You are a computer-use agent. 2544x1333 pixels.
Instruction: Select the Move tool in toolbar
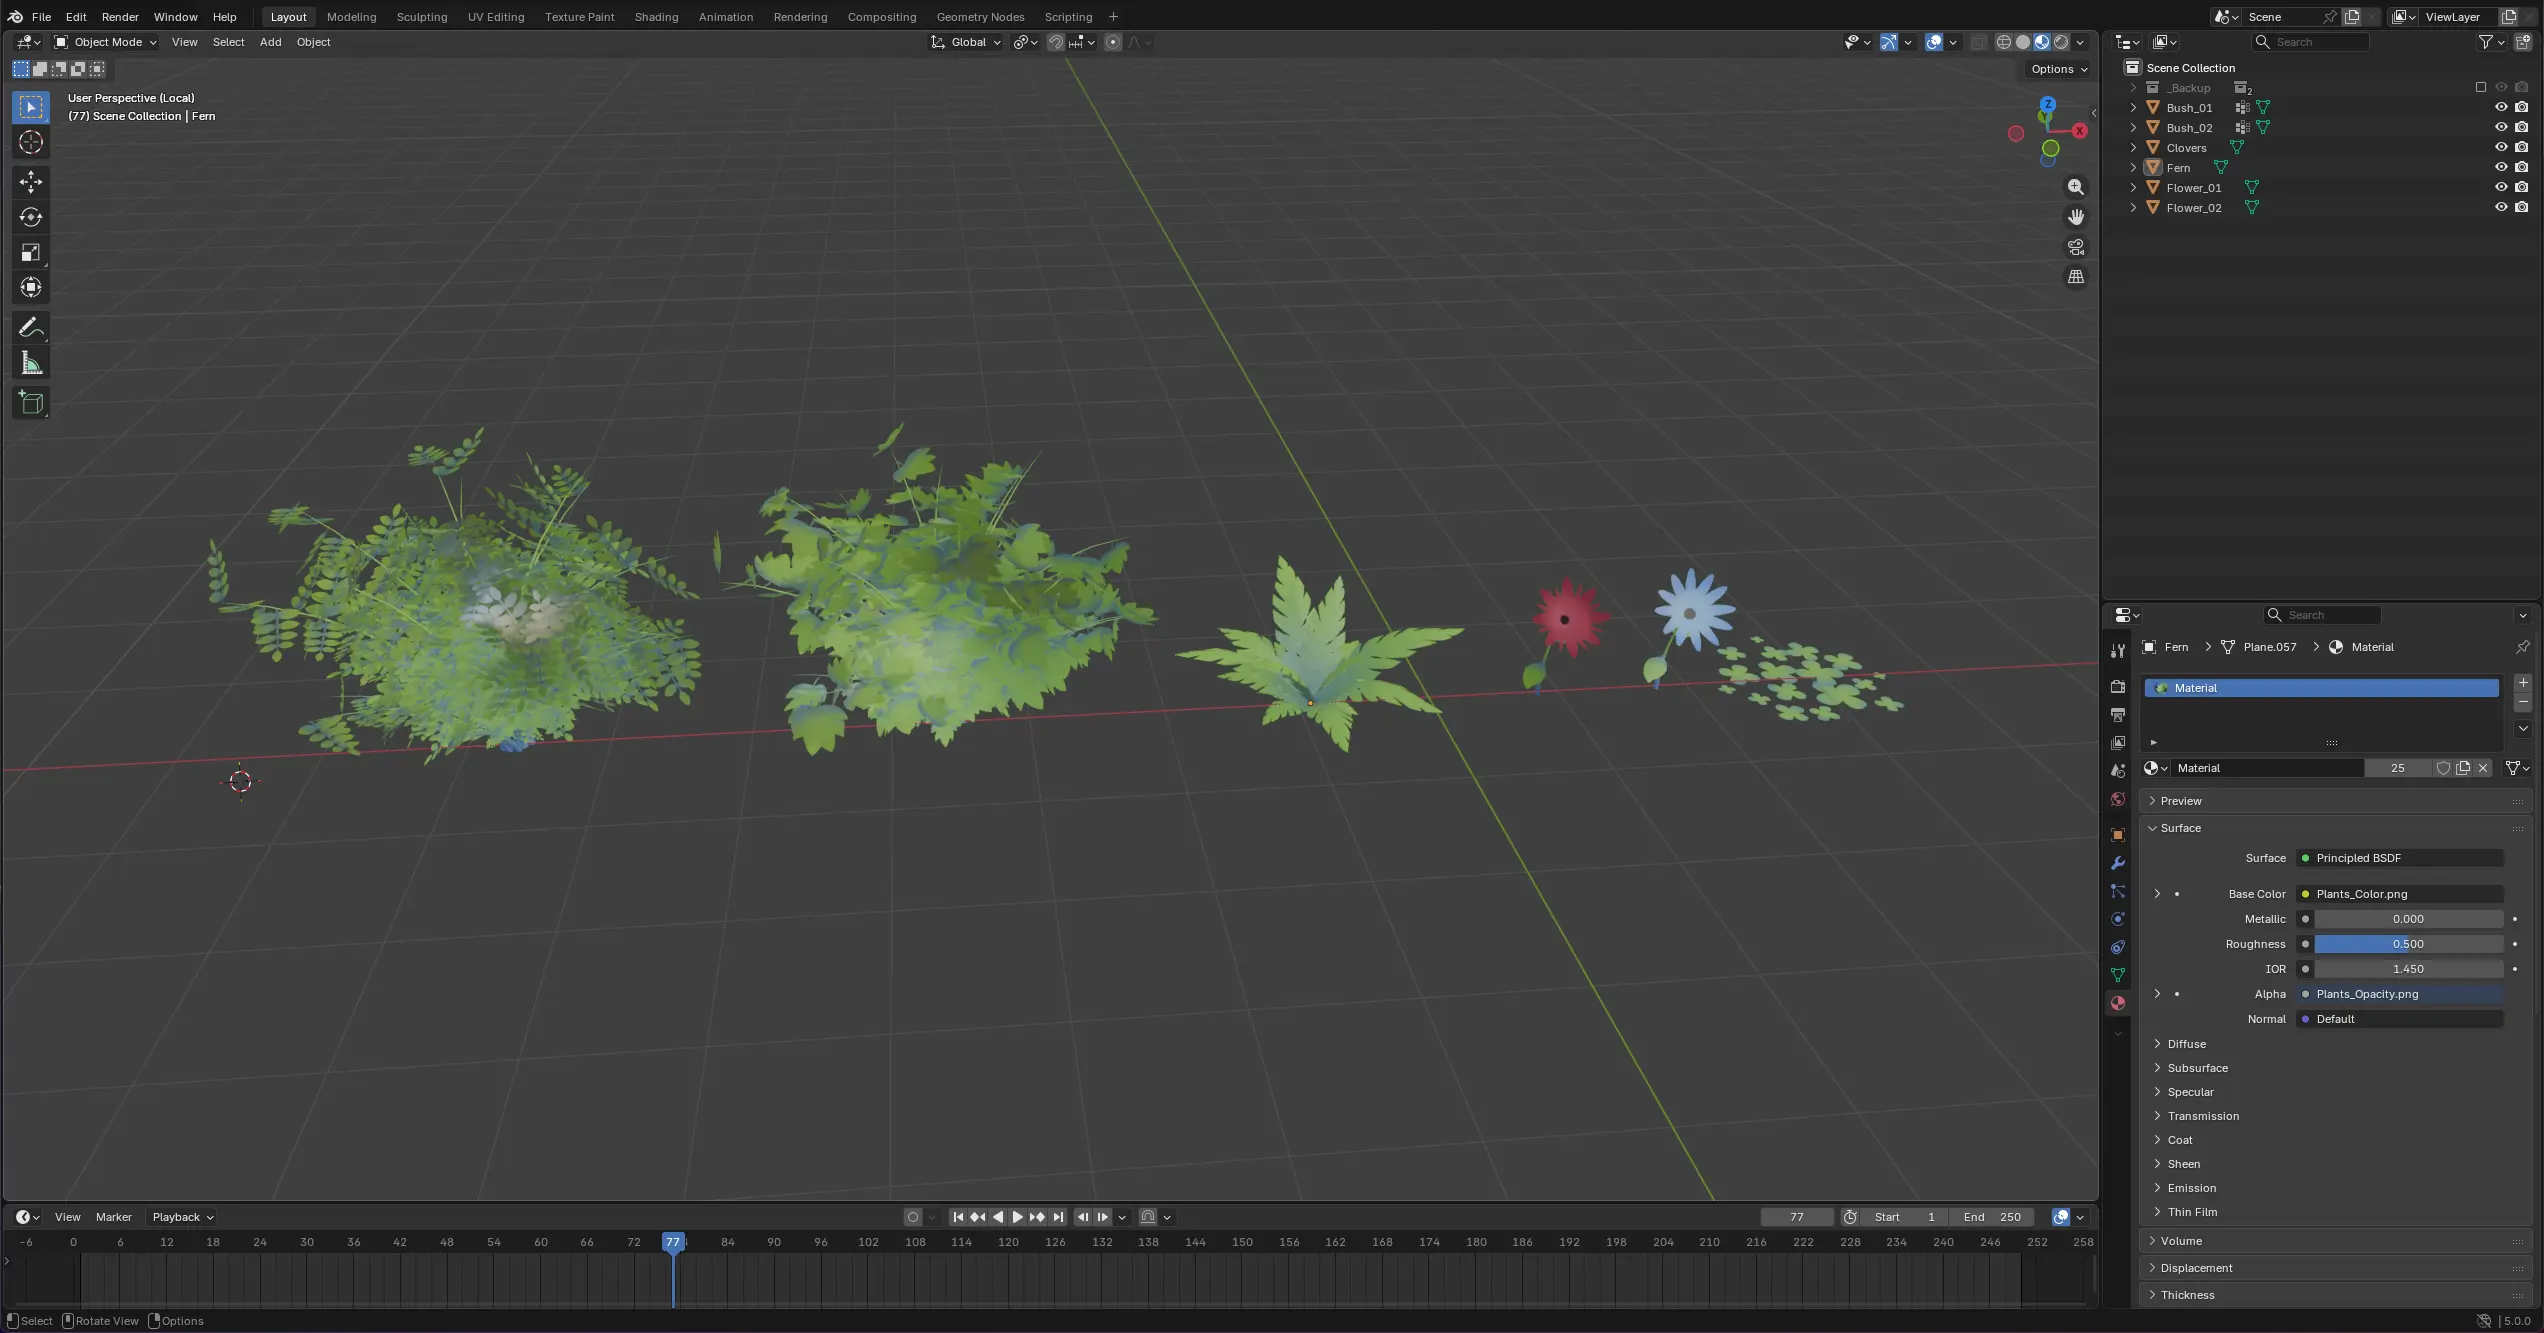pyautogui.click(x=31, y=181)
